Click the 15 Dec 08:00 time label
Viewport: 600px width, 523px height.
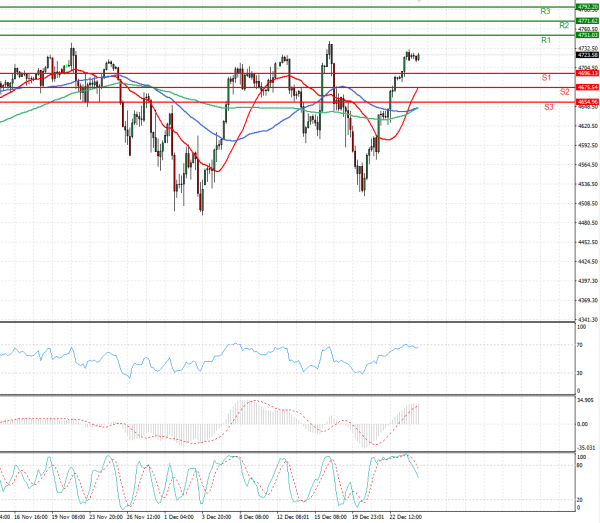pyautogui.click(x=330, y=517)
